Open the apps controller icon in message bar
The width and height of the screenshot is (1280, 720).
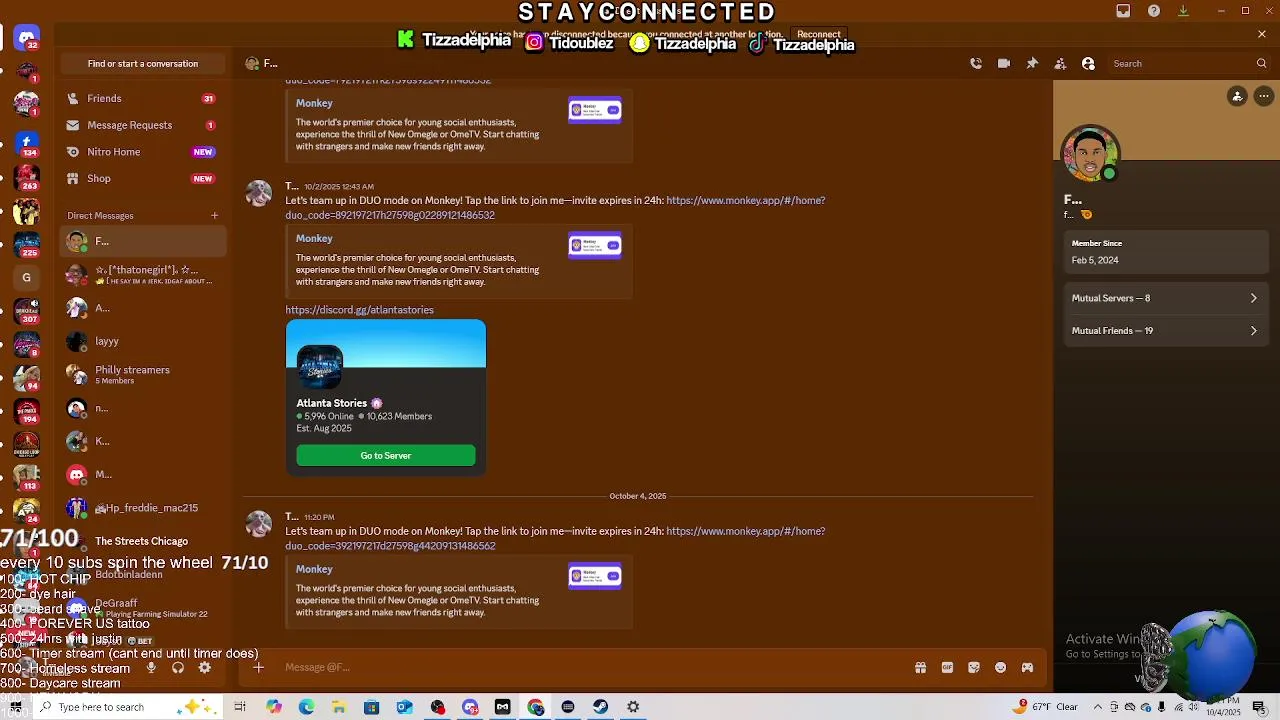1027,667
